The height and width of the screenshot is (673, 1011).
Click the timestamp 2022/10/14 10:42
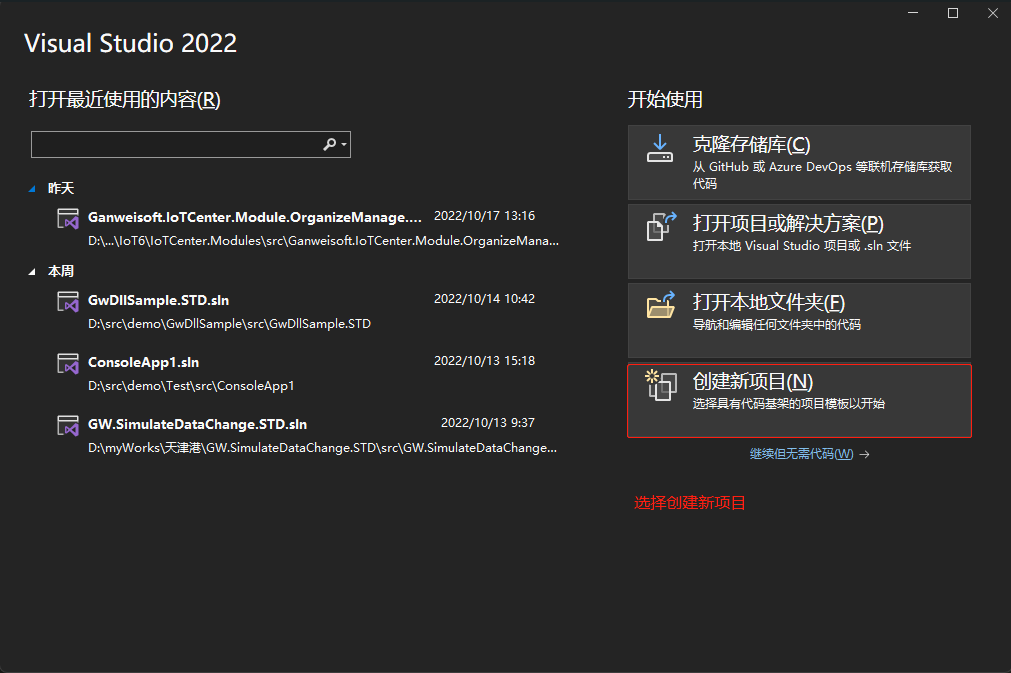click(484, 298)
